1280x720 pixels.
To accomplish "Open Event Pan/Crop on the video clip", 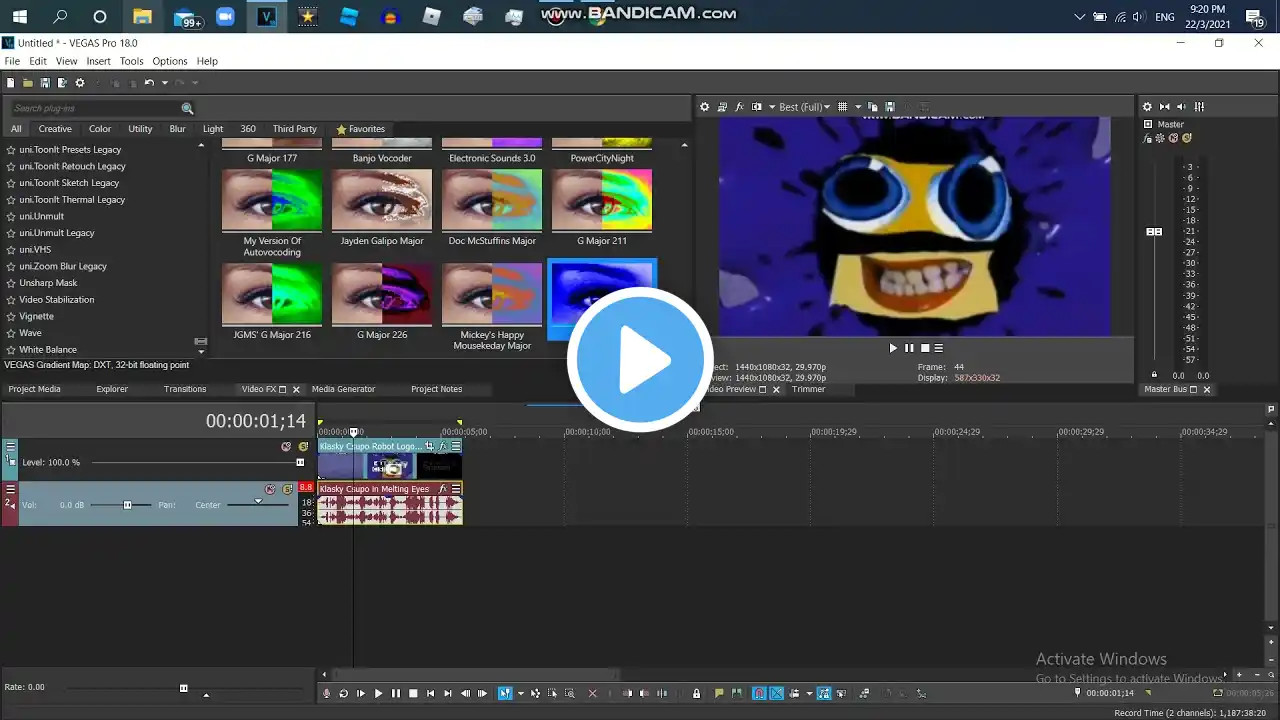I will (x=430, y=447).
